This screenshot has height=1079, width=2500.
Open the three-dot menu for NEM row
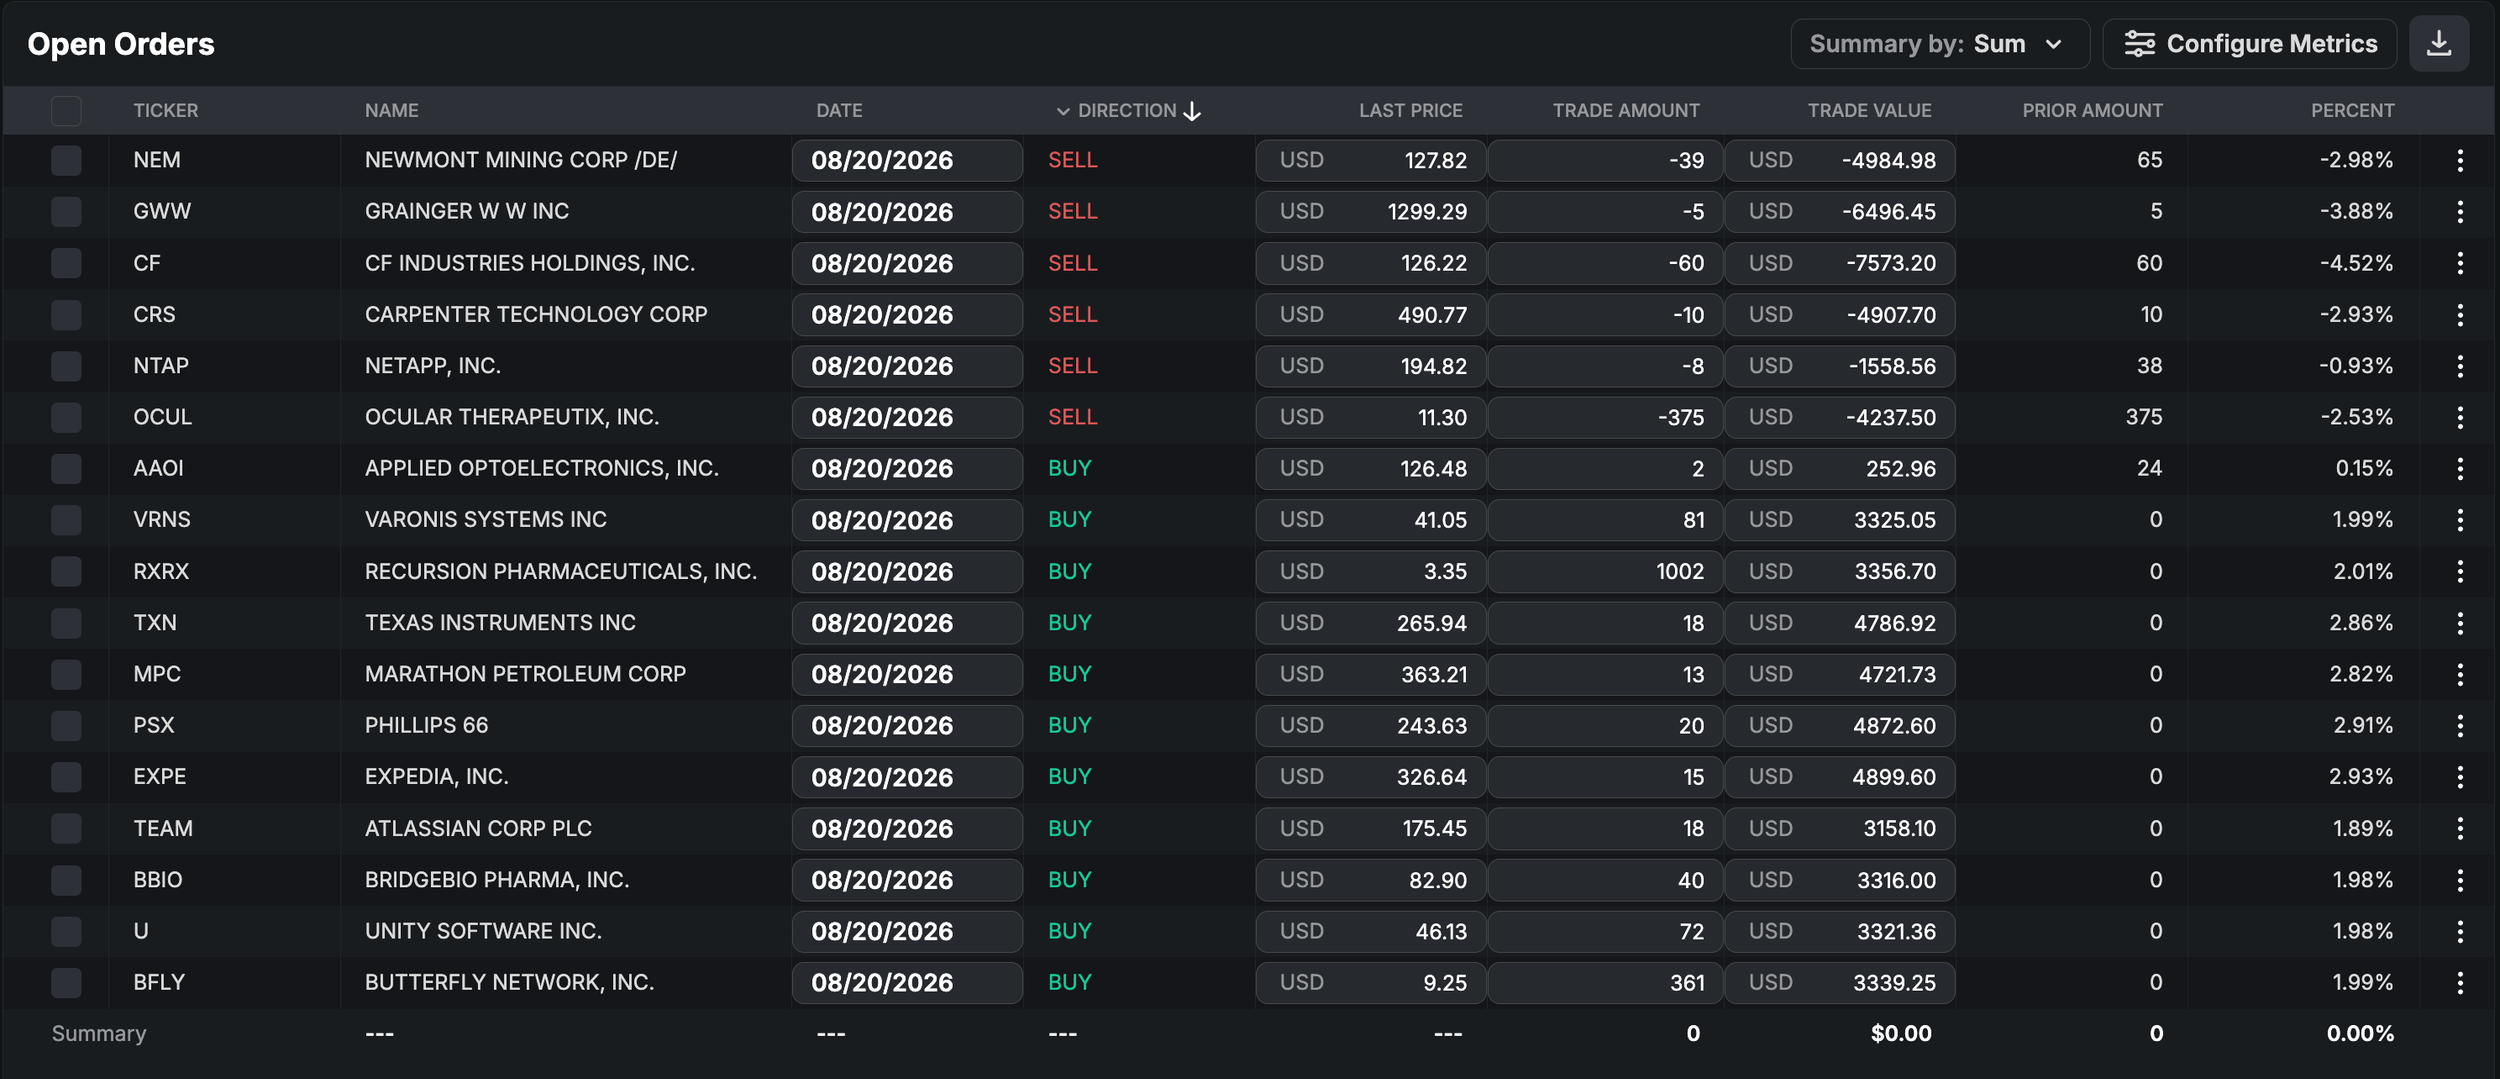2460,160
